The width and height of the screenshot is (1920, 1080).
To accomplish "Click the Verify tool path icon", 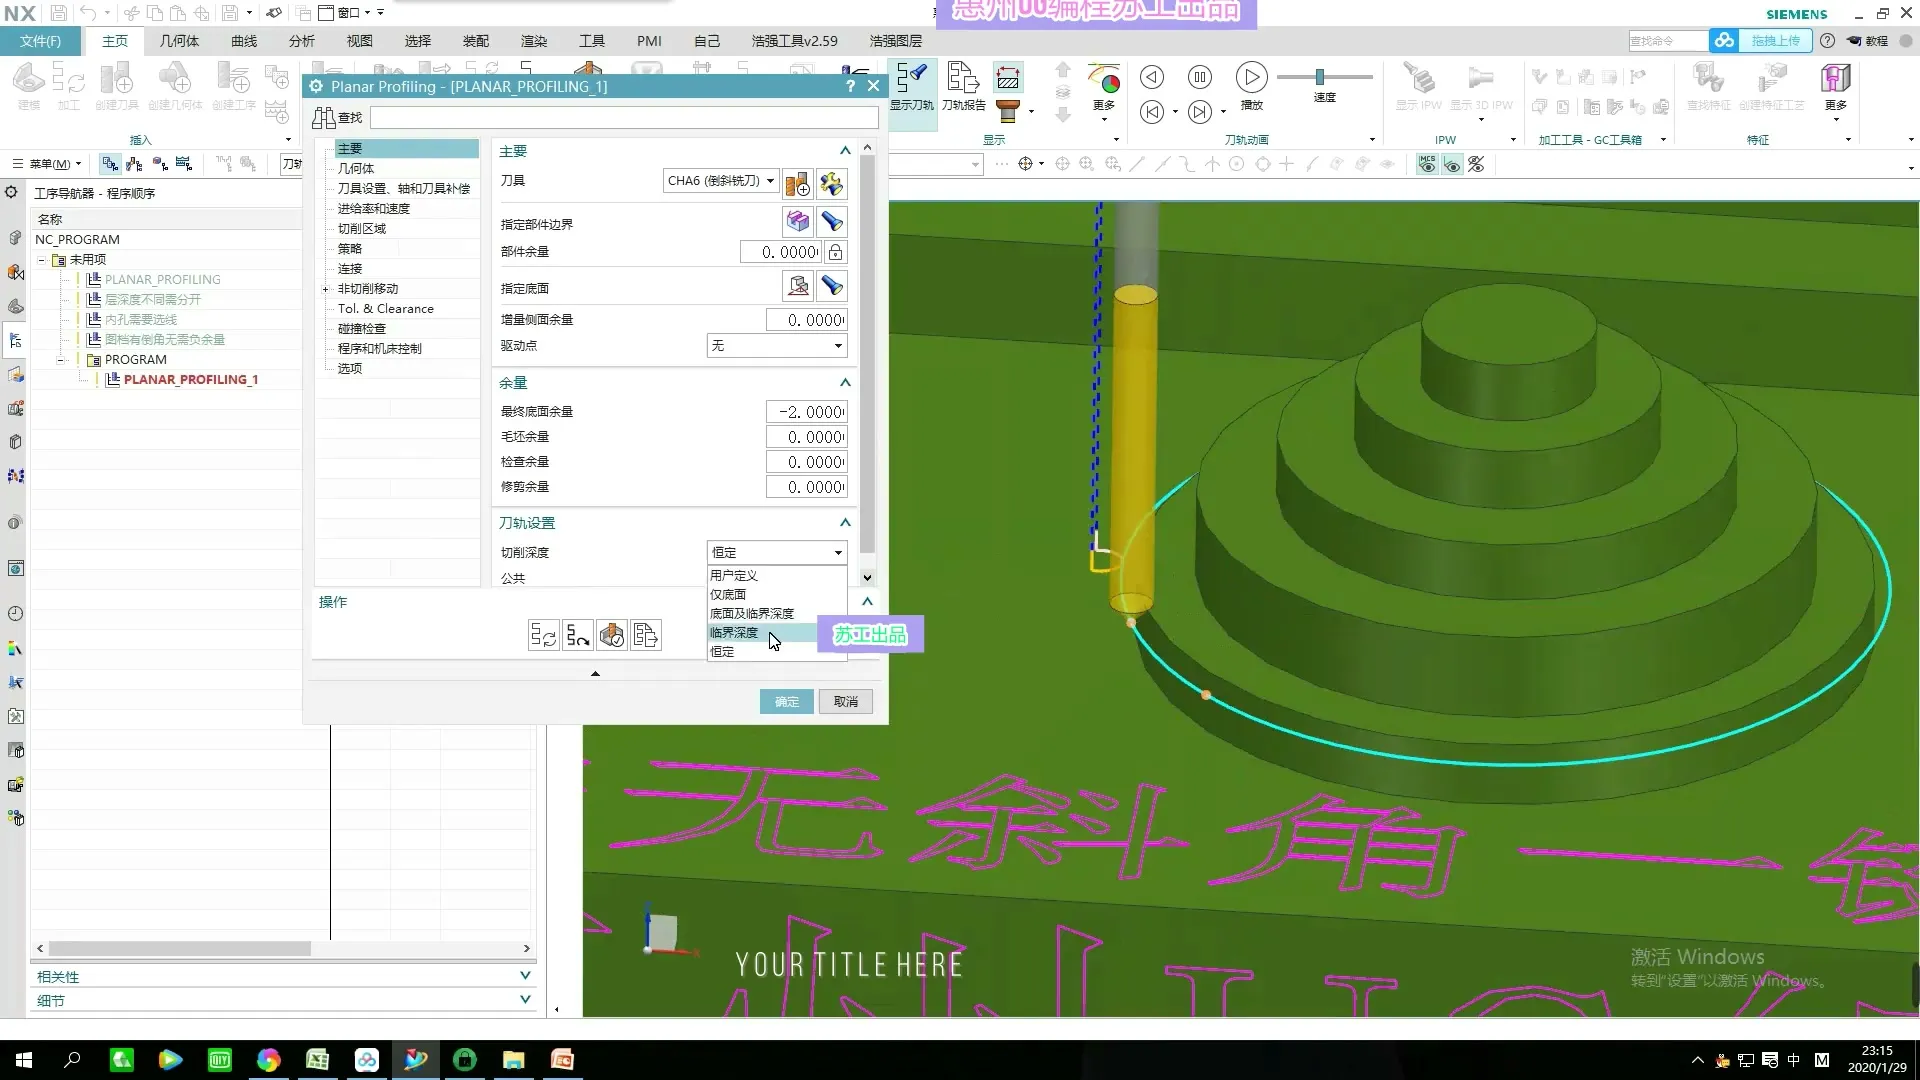I will (612, 635).
